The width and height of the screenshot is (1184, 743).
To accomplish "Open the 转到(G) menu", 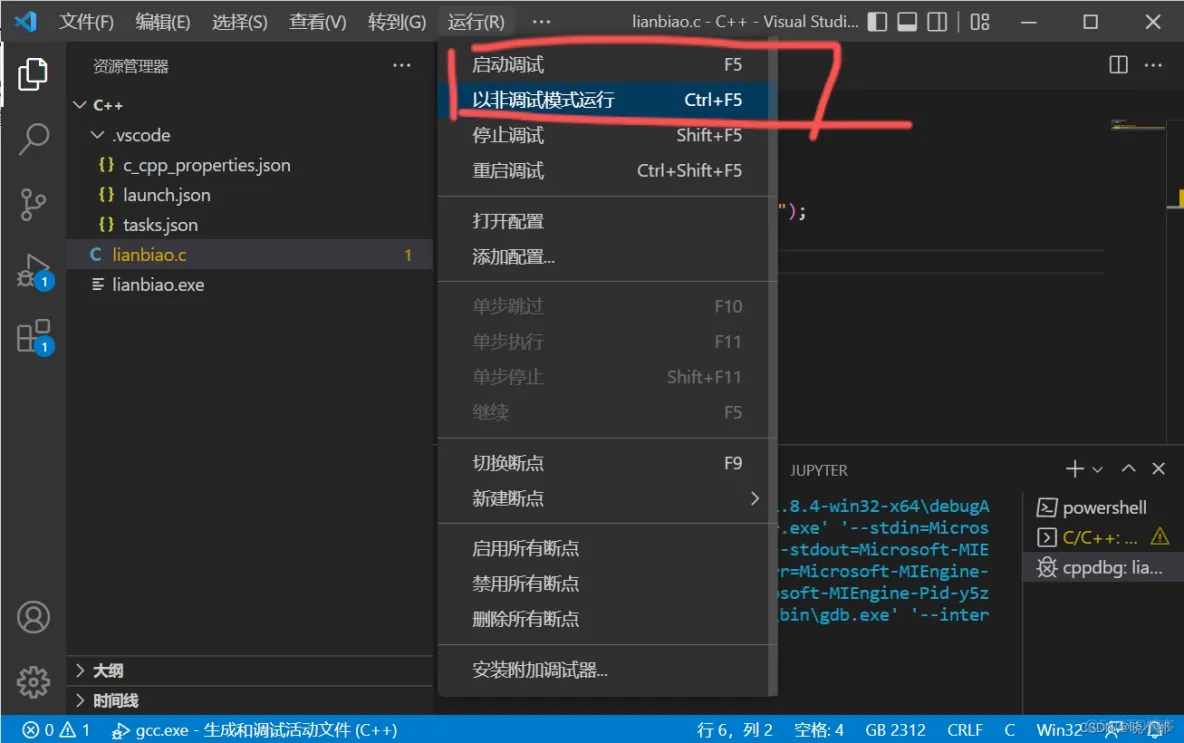I will (396, 22).
